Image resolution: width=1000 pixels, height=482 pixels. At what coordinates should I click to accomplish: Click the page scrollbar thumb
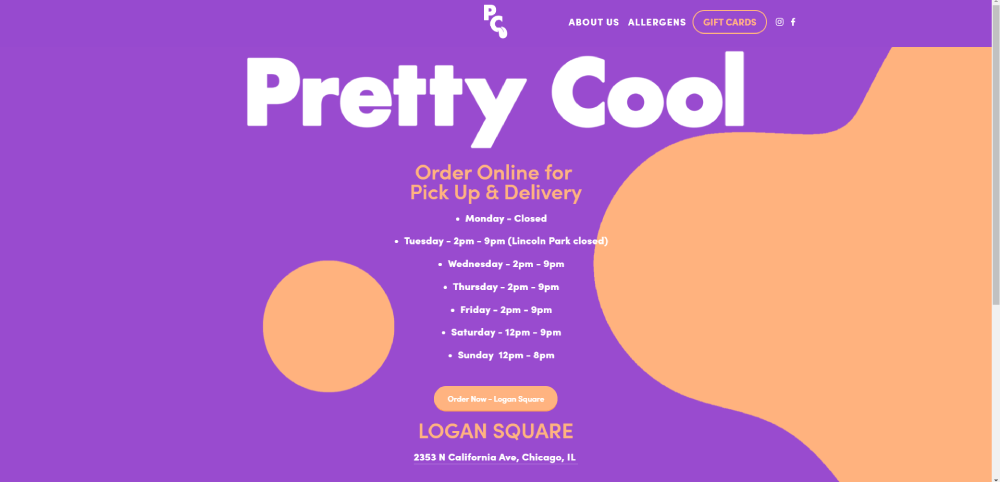995,150
